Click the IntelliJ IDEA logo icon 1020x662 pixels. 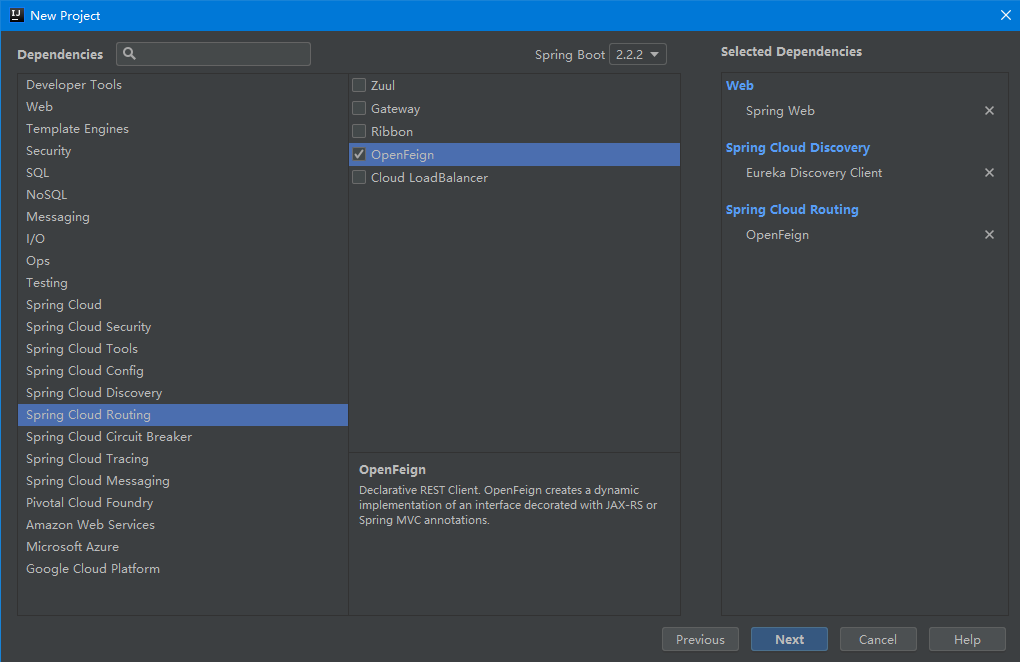click(x=16, y=15)
